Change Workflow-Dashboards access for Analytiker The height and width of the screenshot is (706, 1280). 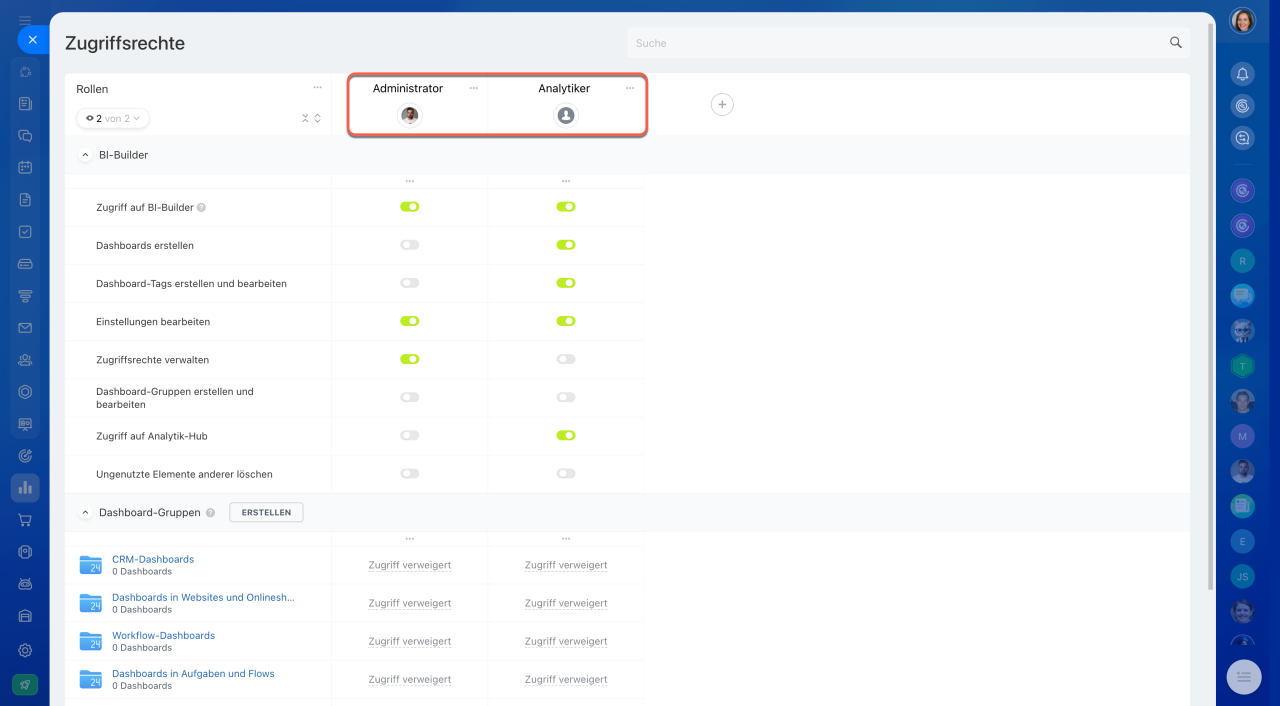(x=566, y=641)
